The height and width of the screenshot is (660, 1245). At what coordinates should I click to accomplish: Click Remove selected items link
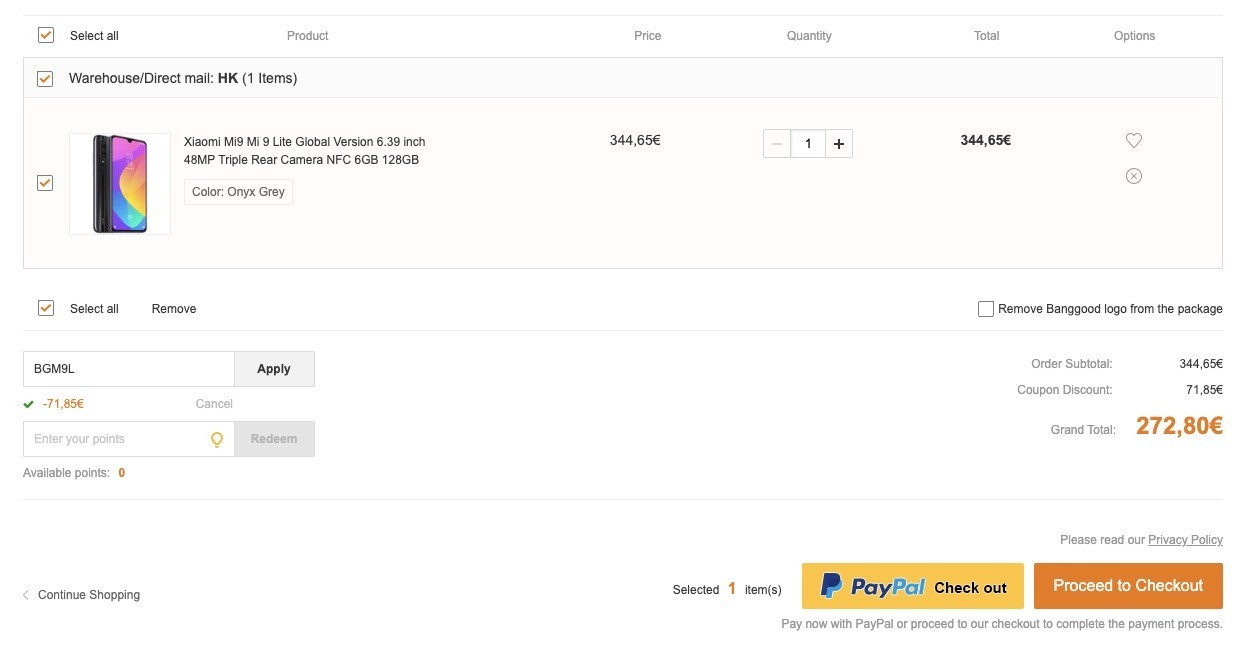click(174, 309)
